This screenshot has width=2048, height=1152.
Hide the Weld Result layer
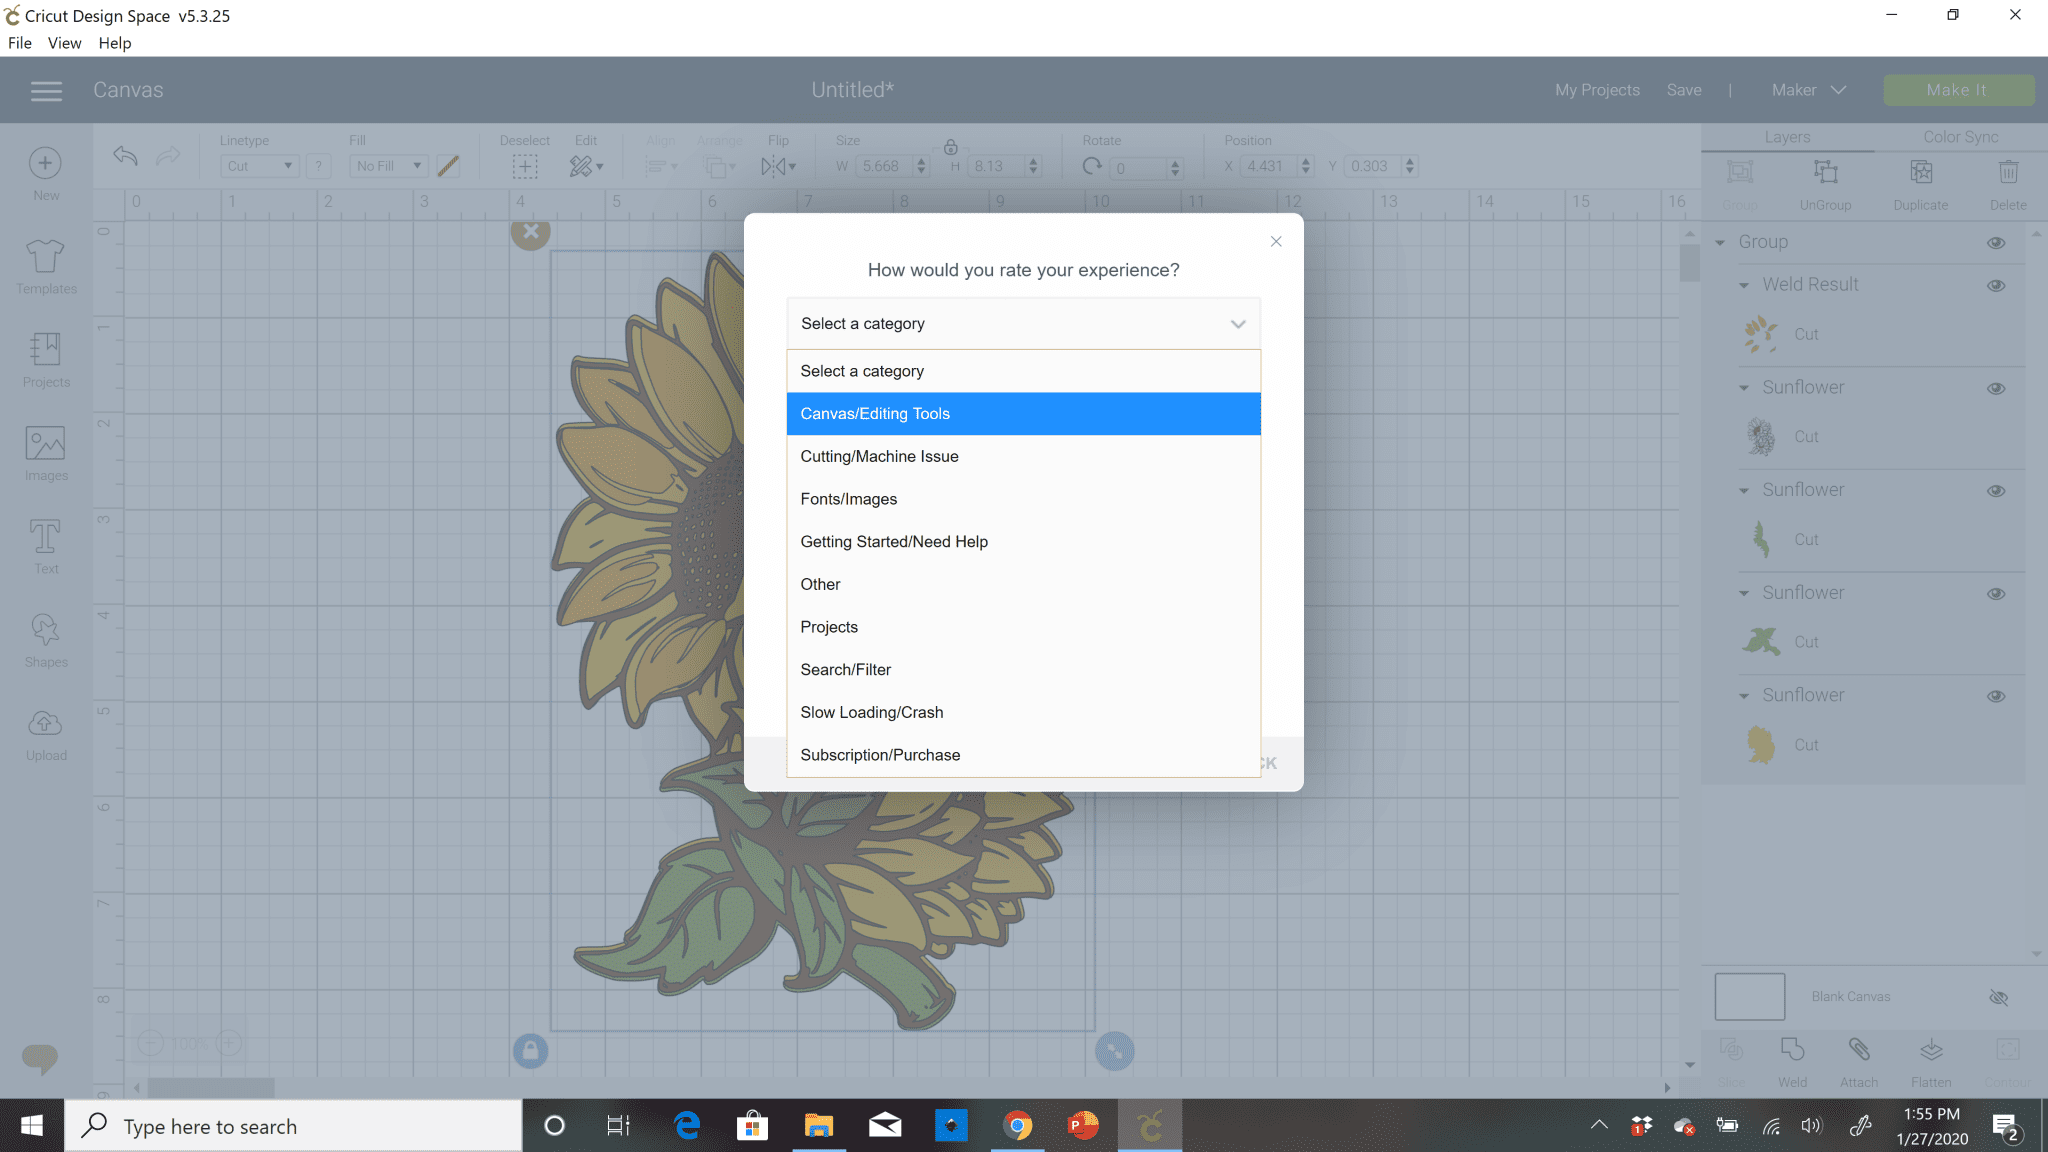point(1996,285)
